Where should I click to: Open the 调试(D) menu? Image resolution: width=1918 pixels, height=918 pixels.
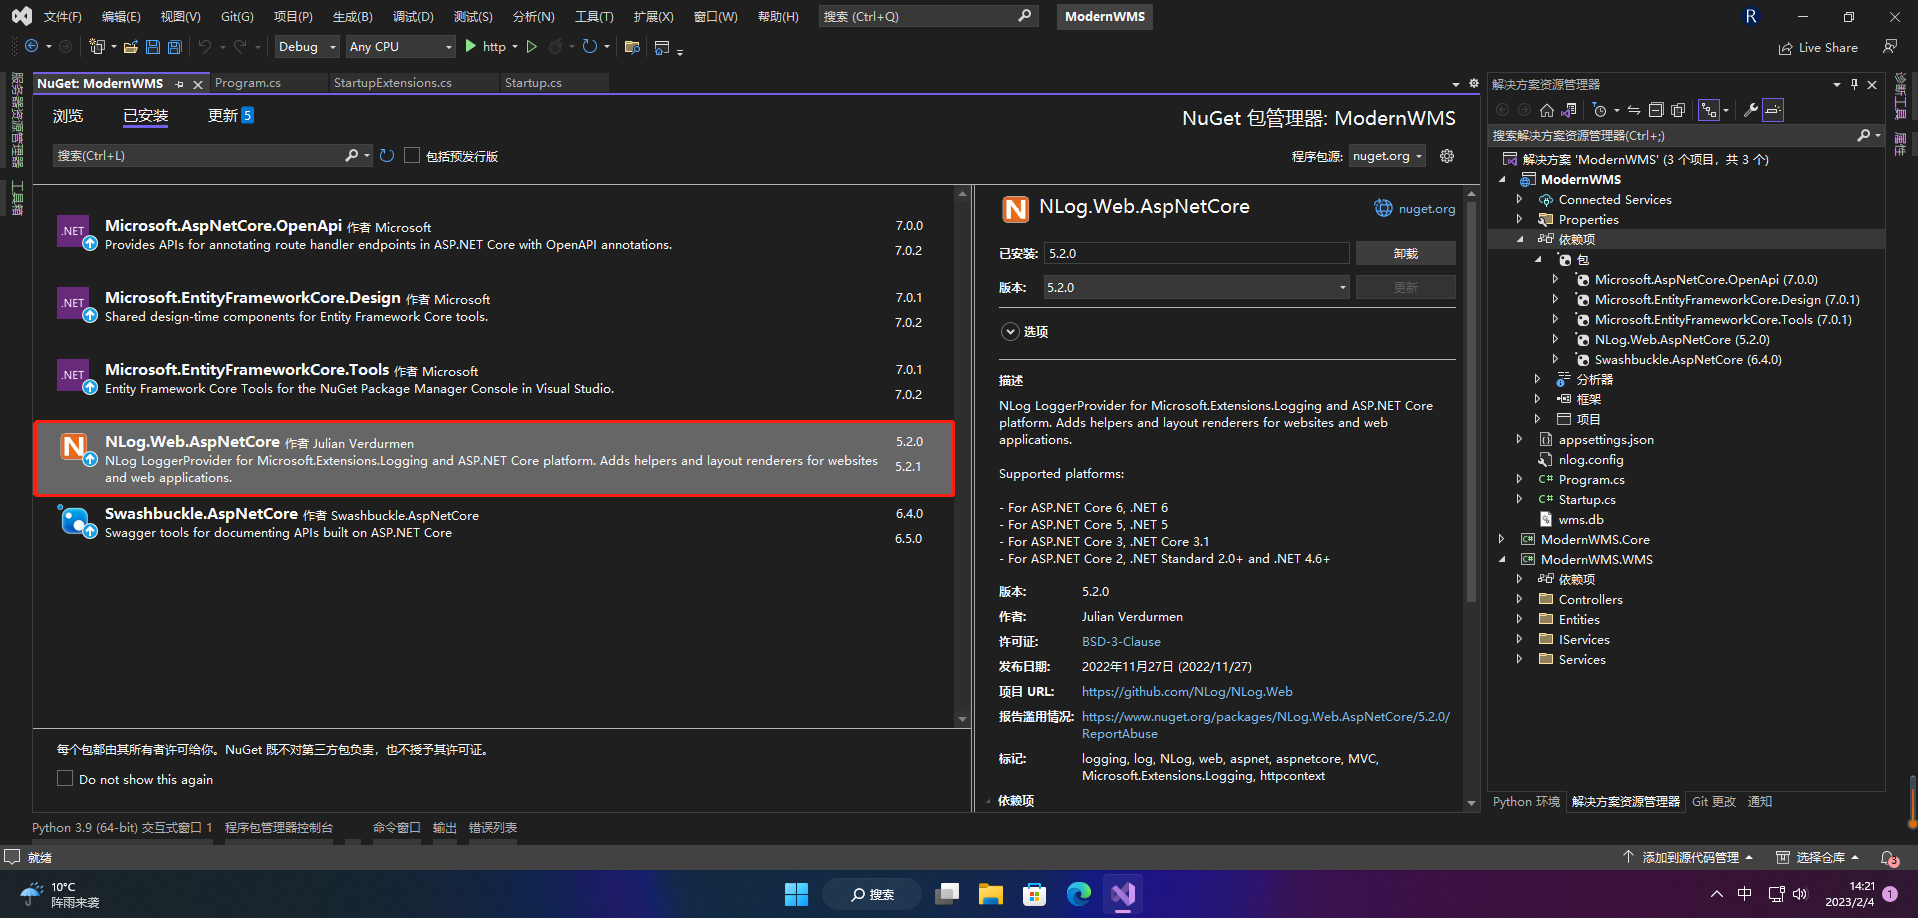coord(413,17)
